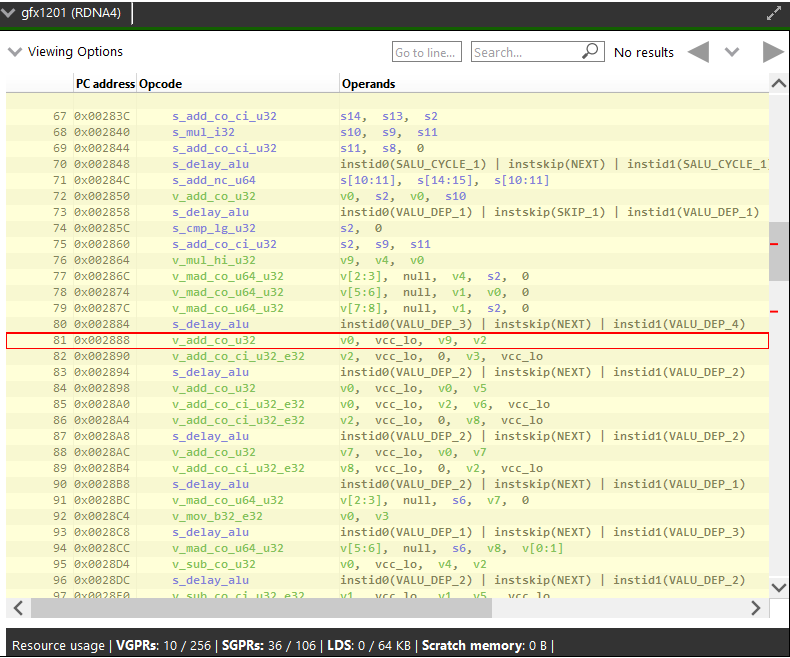This screenshot has width=790, height=658.
Task: Click the vertical scrollbar up arrow
Action: pos(778,83)
